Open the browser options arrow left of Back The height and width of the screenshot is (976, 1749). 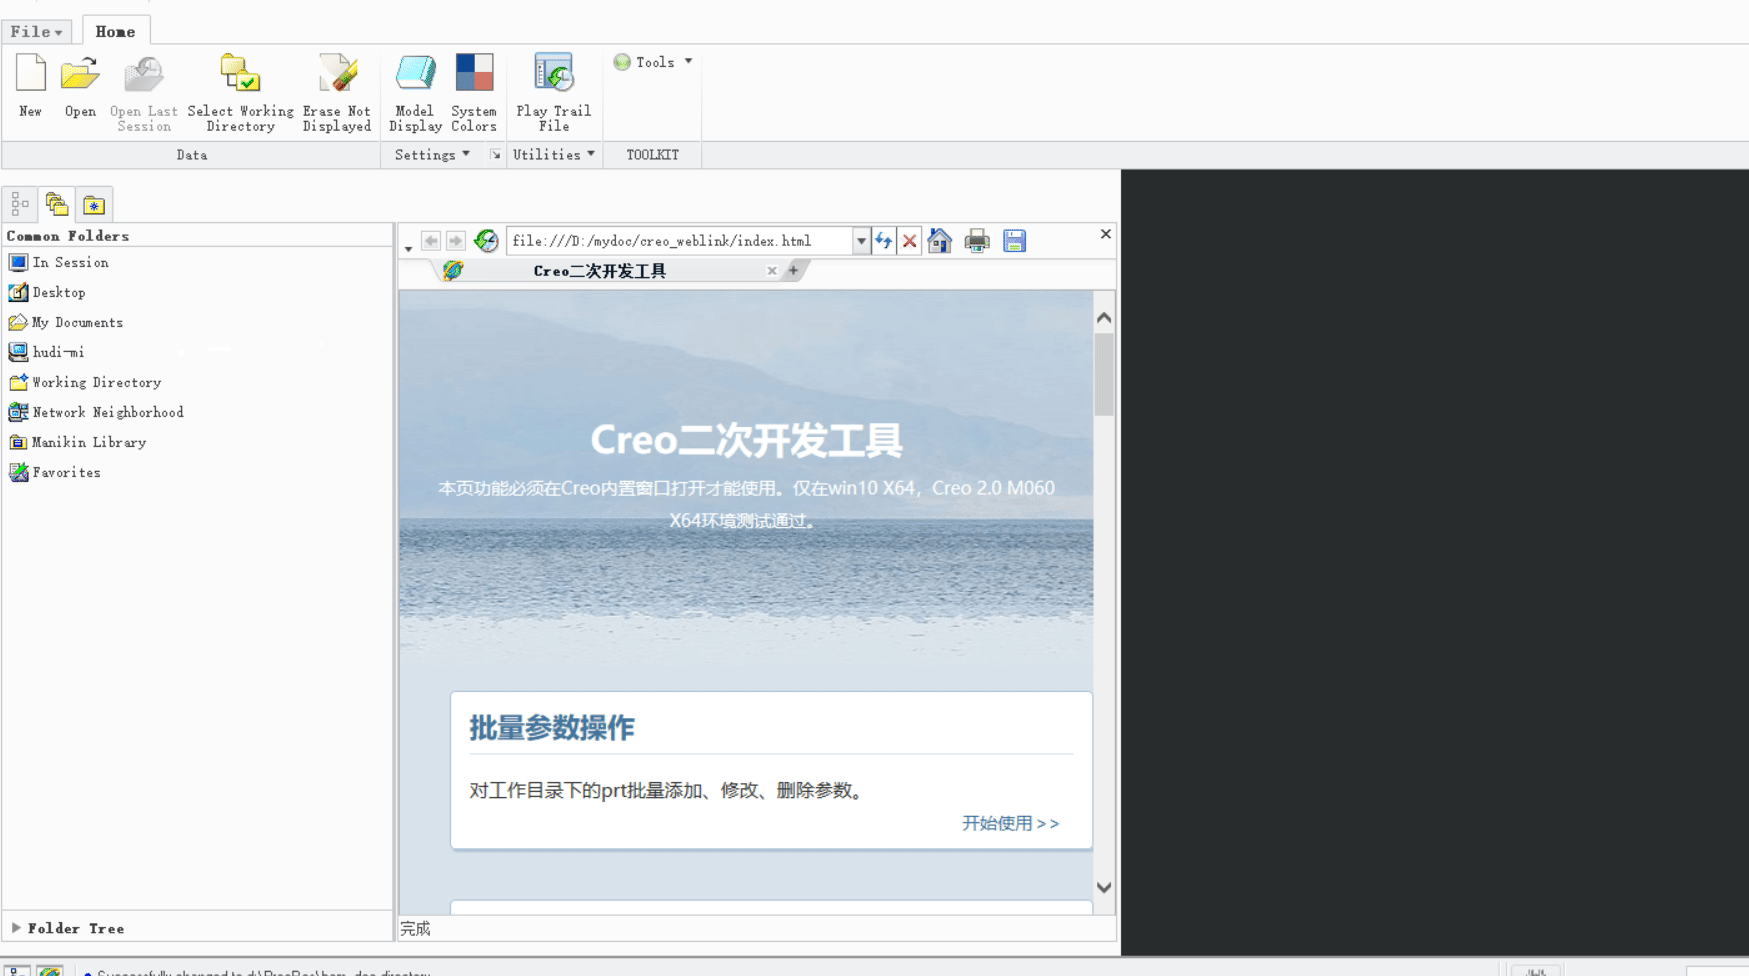click(408, 248)
